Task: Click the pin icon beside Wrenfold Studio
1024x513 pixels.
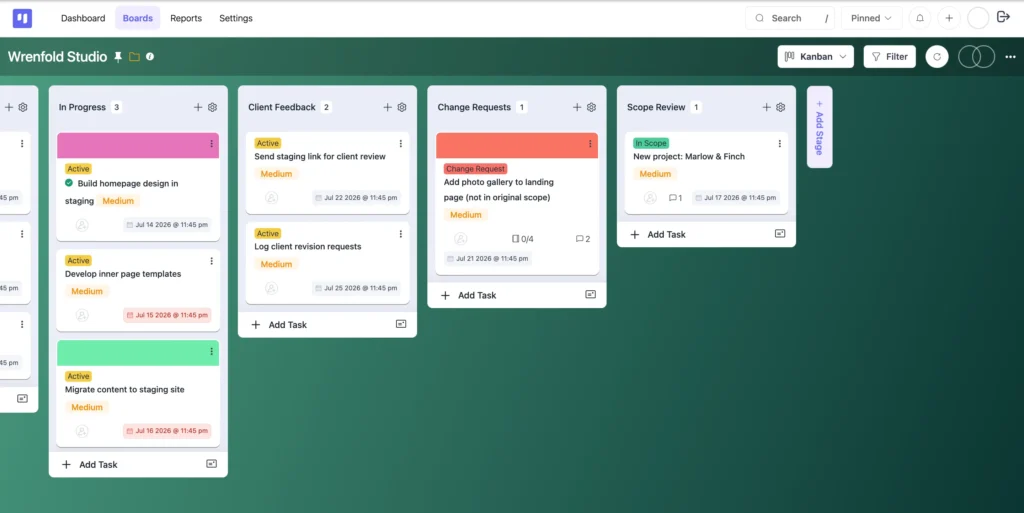Action: [x=118, y=57]
